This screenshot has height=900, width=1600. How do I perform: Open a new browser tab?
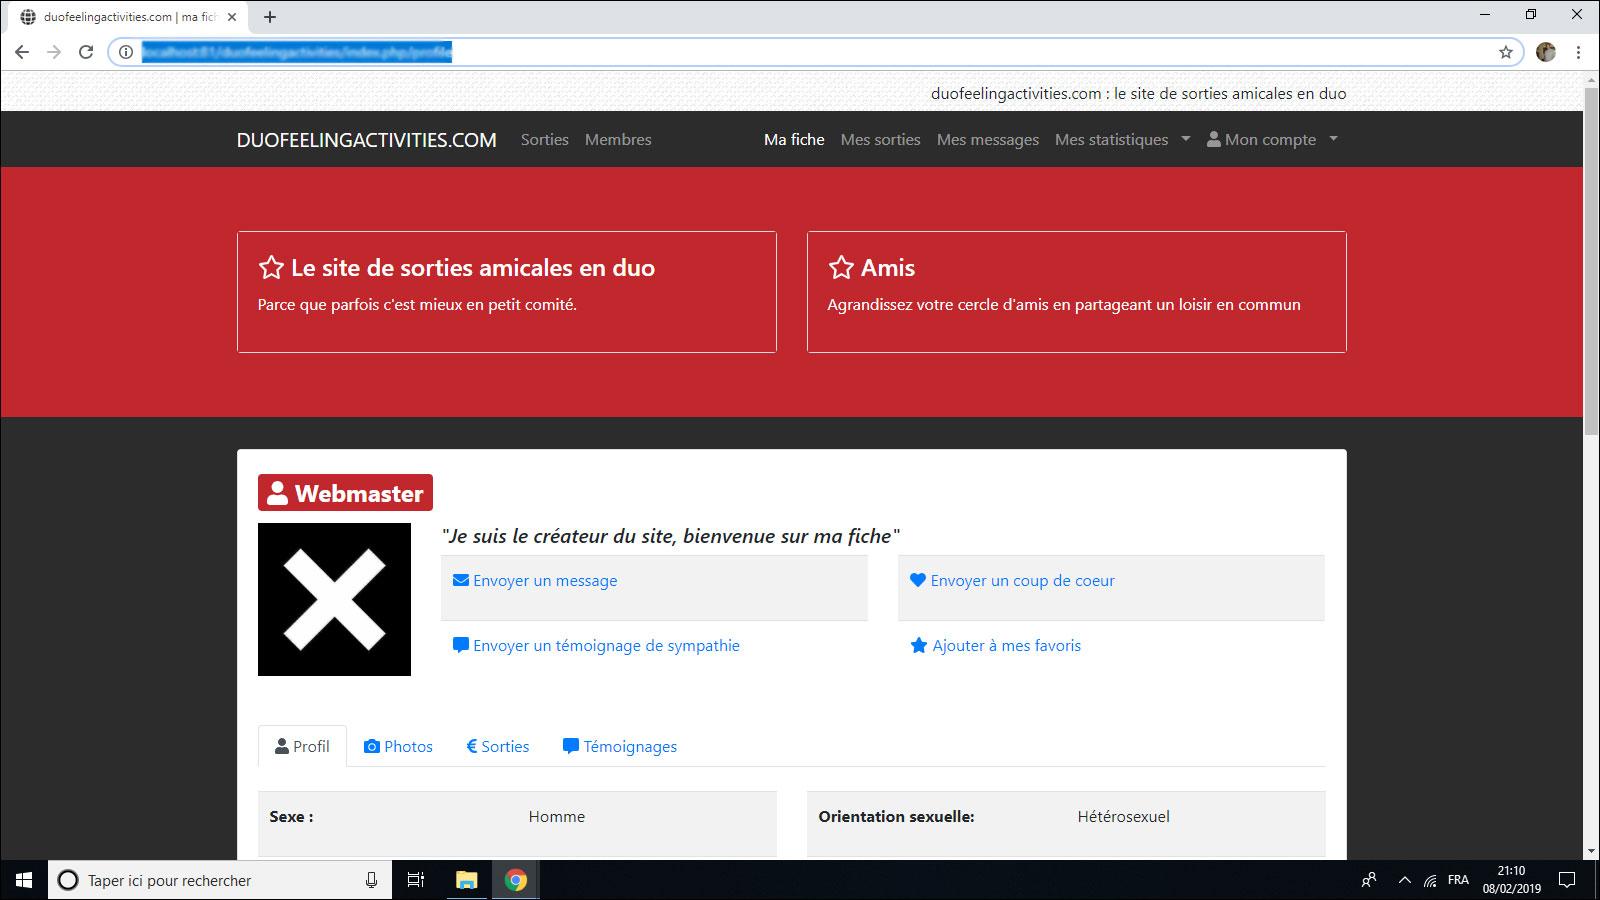[270, 17]
